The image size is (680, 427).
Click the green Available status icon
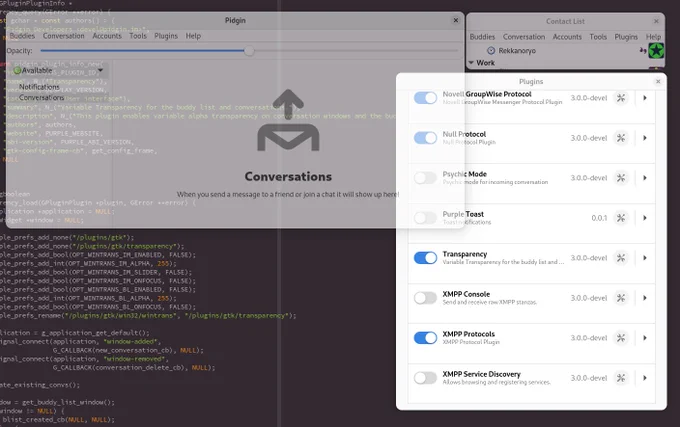click(x=17, y=70)
